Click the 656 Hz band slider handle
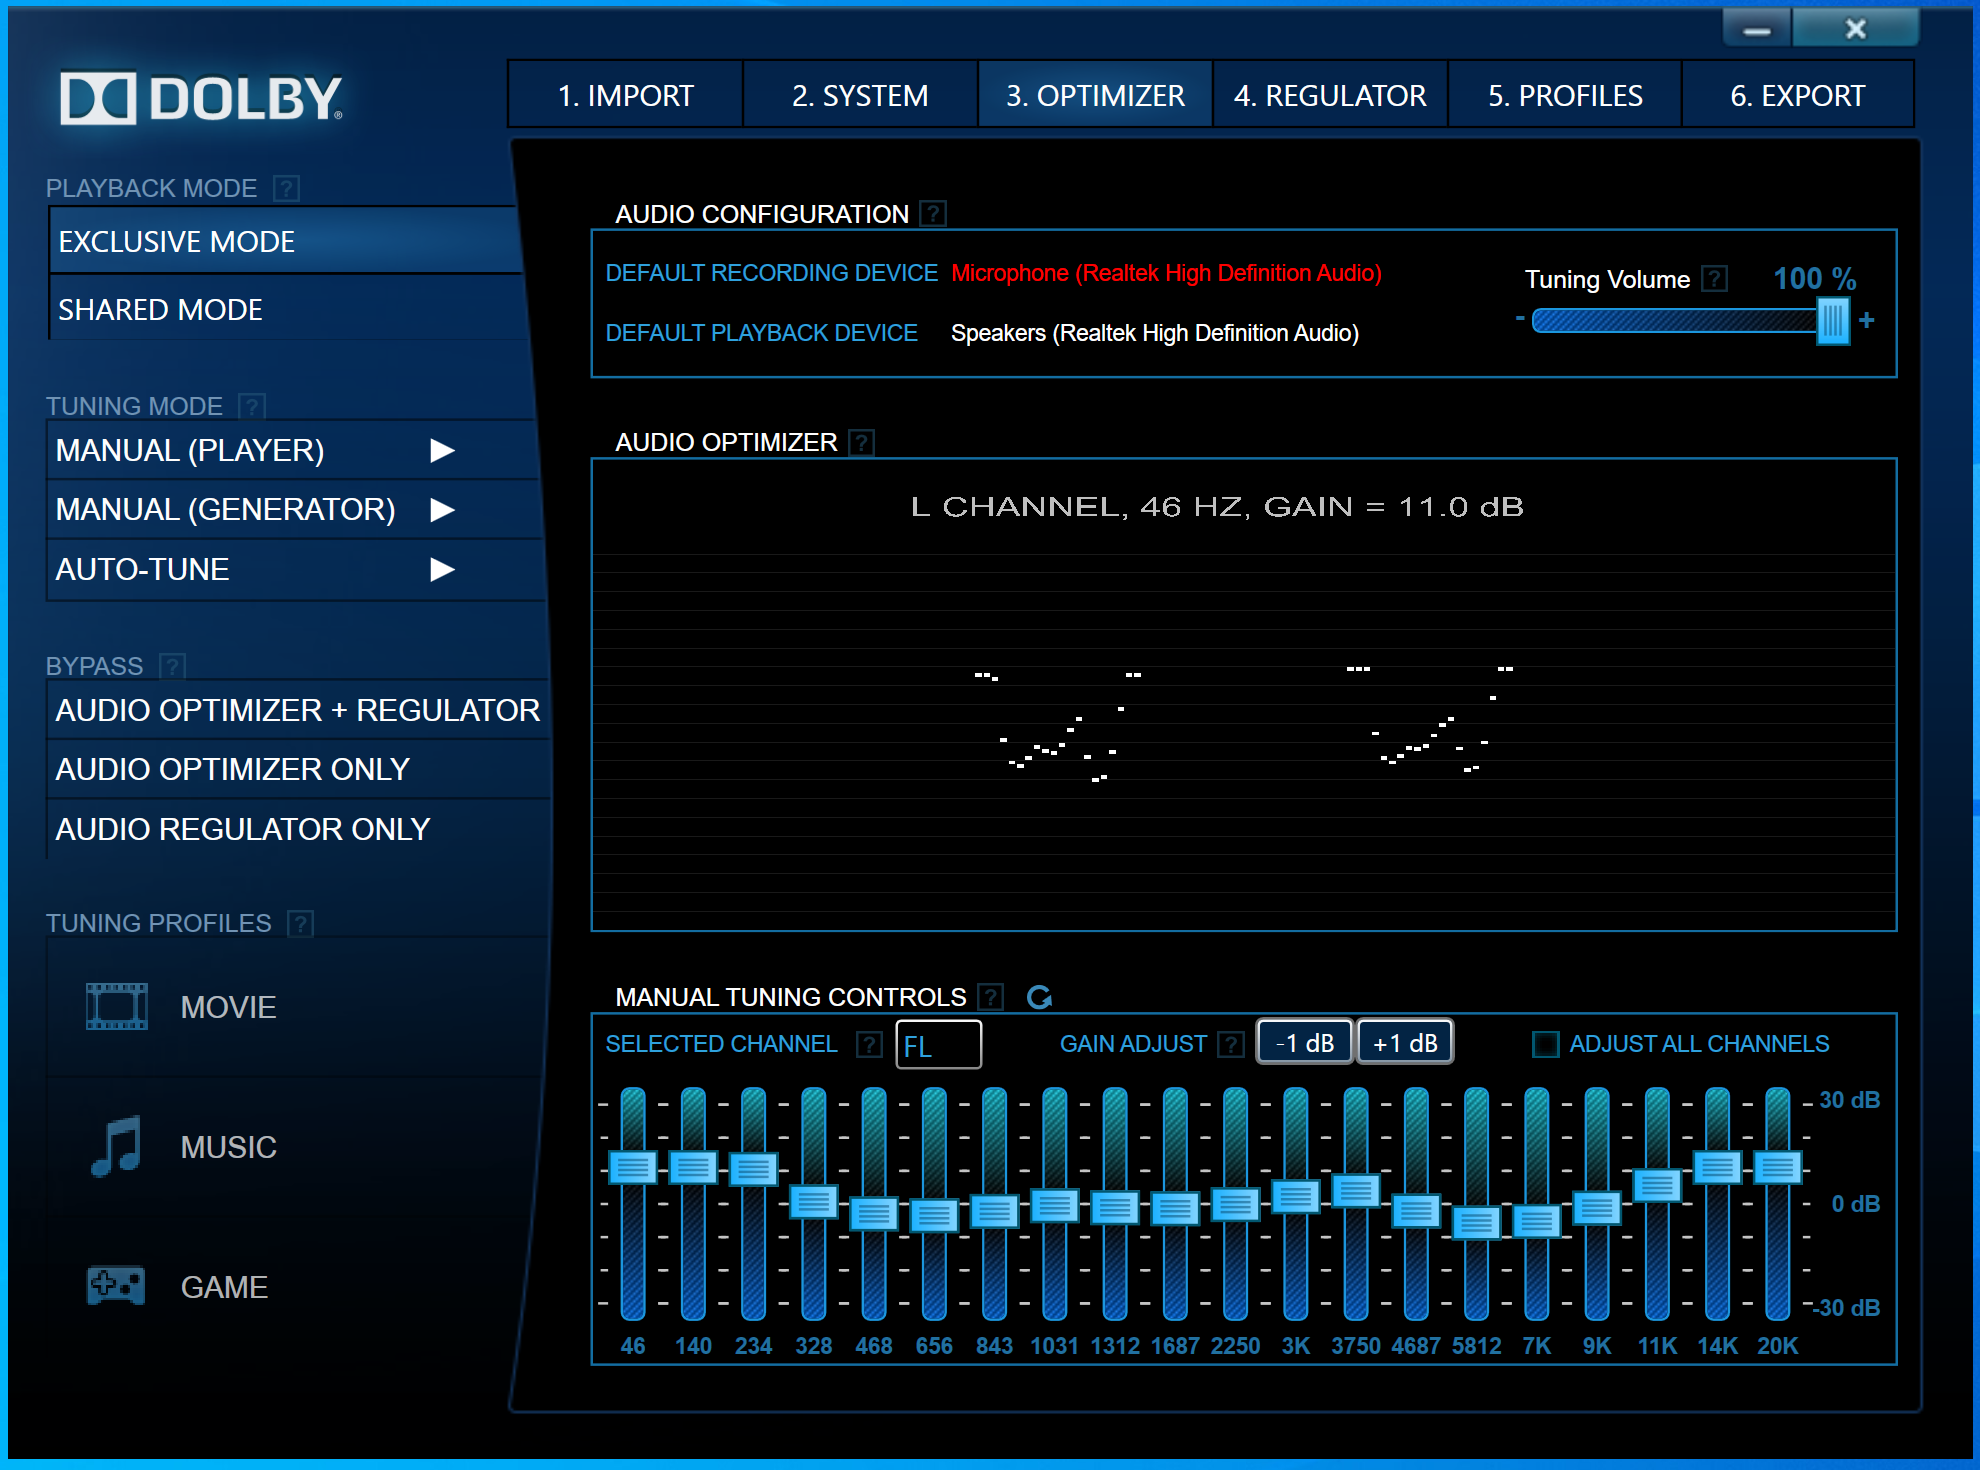Screen dimensions: 1980x1470 (x=934, y=1216)
